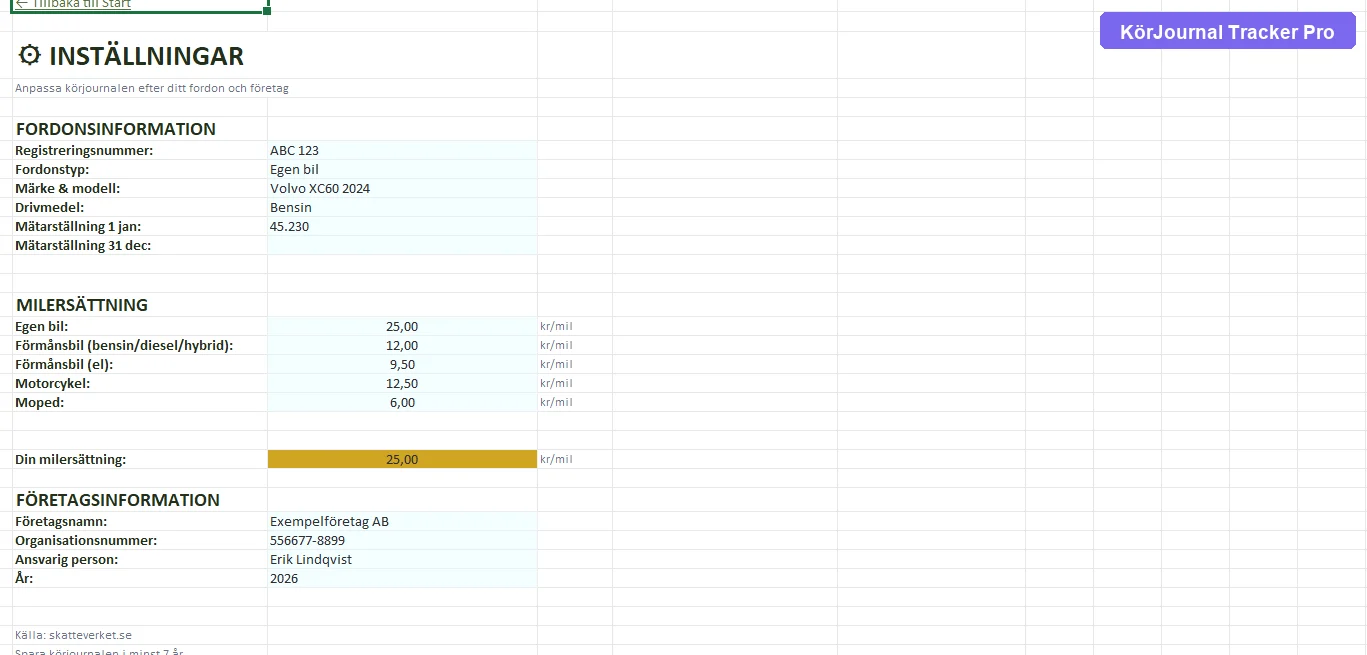Screen dimensions: 1367x655
Task: Click the Erik Lindqvist cell
Action: pyautogui.click(x=402, y=560)
